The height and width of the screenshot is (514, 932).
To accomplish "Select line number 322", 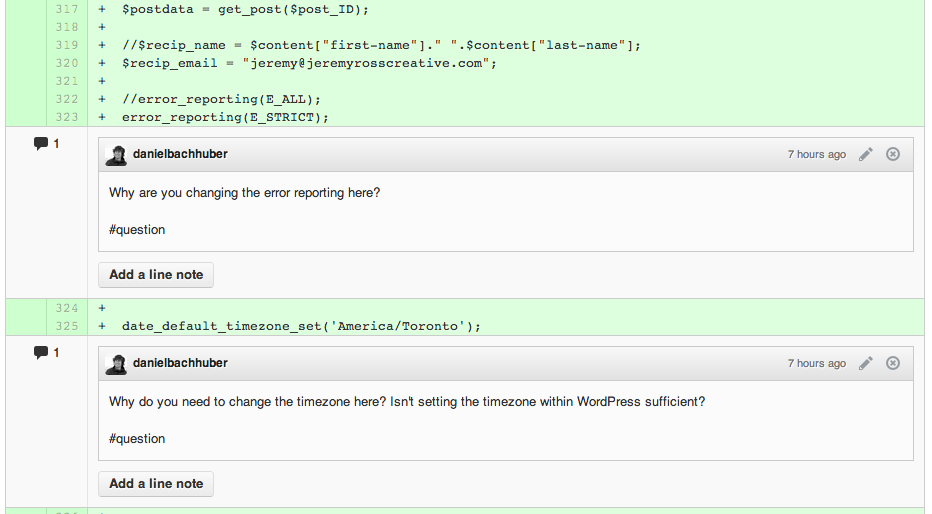I will [x=67, y=99].
